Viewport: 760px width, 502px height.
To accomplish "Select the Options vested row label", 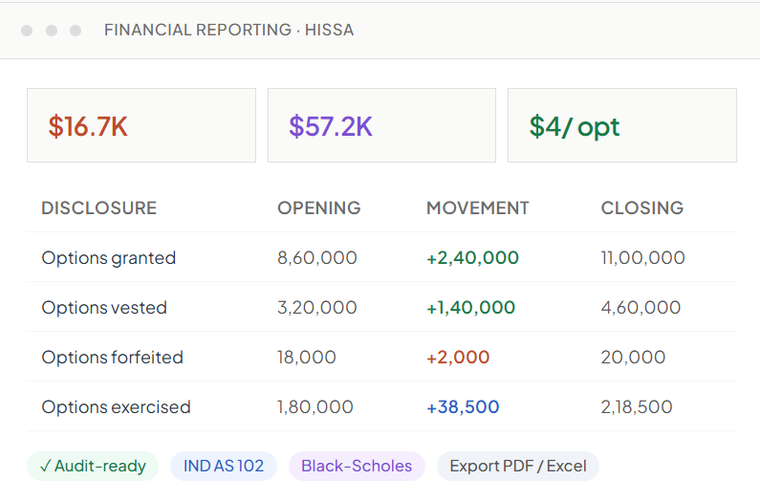I will click(104, 308).
